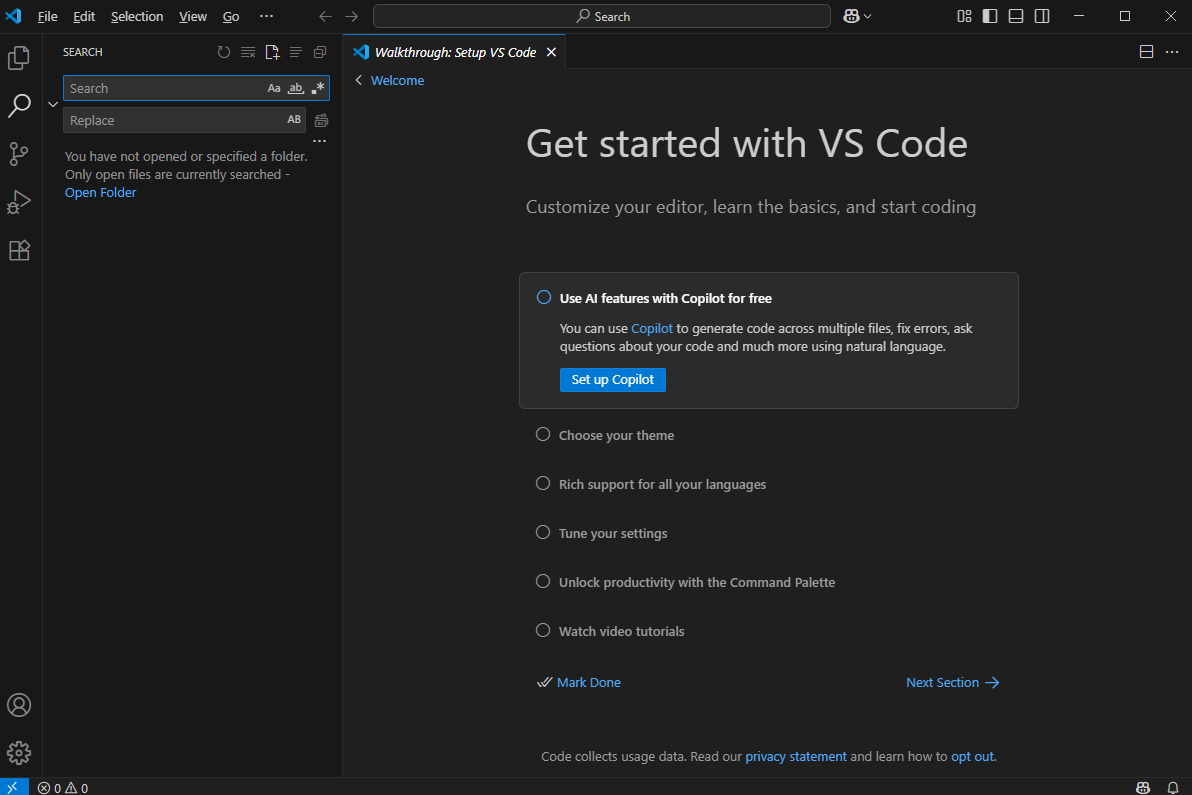This screenshot has height=795, width=1192.
Task: Go to Next Section
Action: pyautogui.click(x=953, y=683)
